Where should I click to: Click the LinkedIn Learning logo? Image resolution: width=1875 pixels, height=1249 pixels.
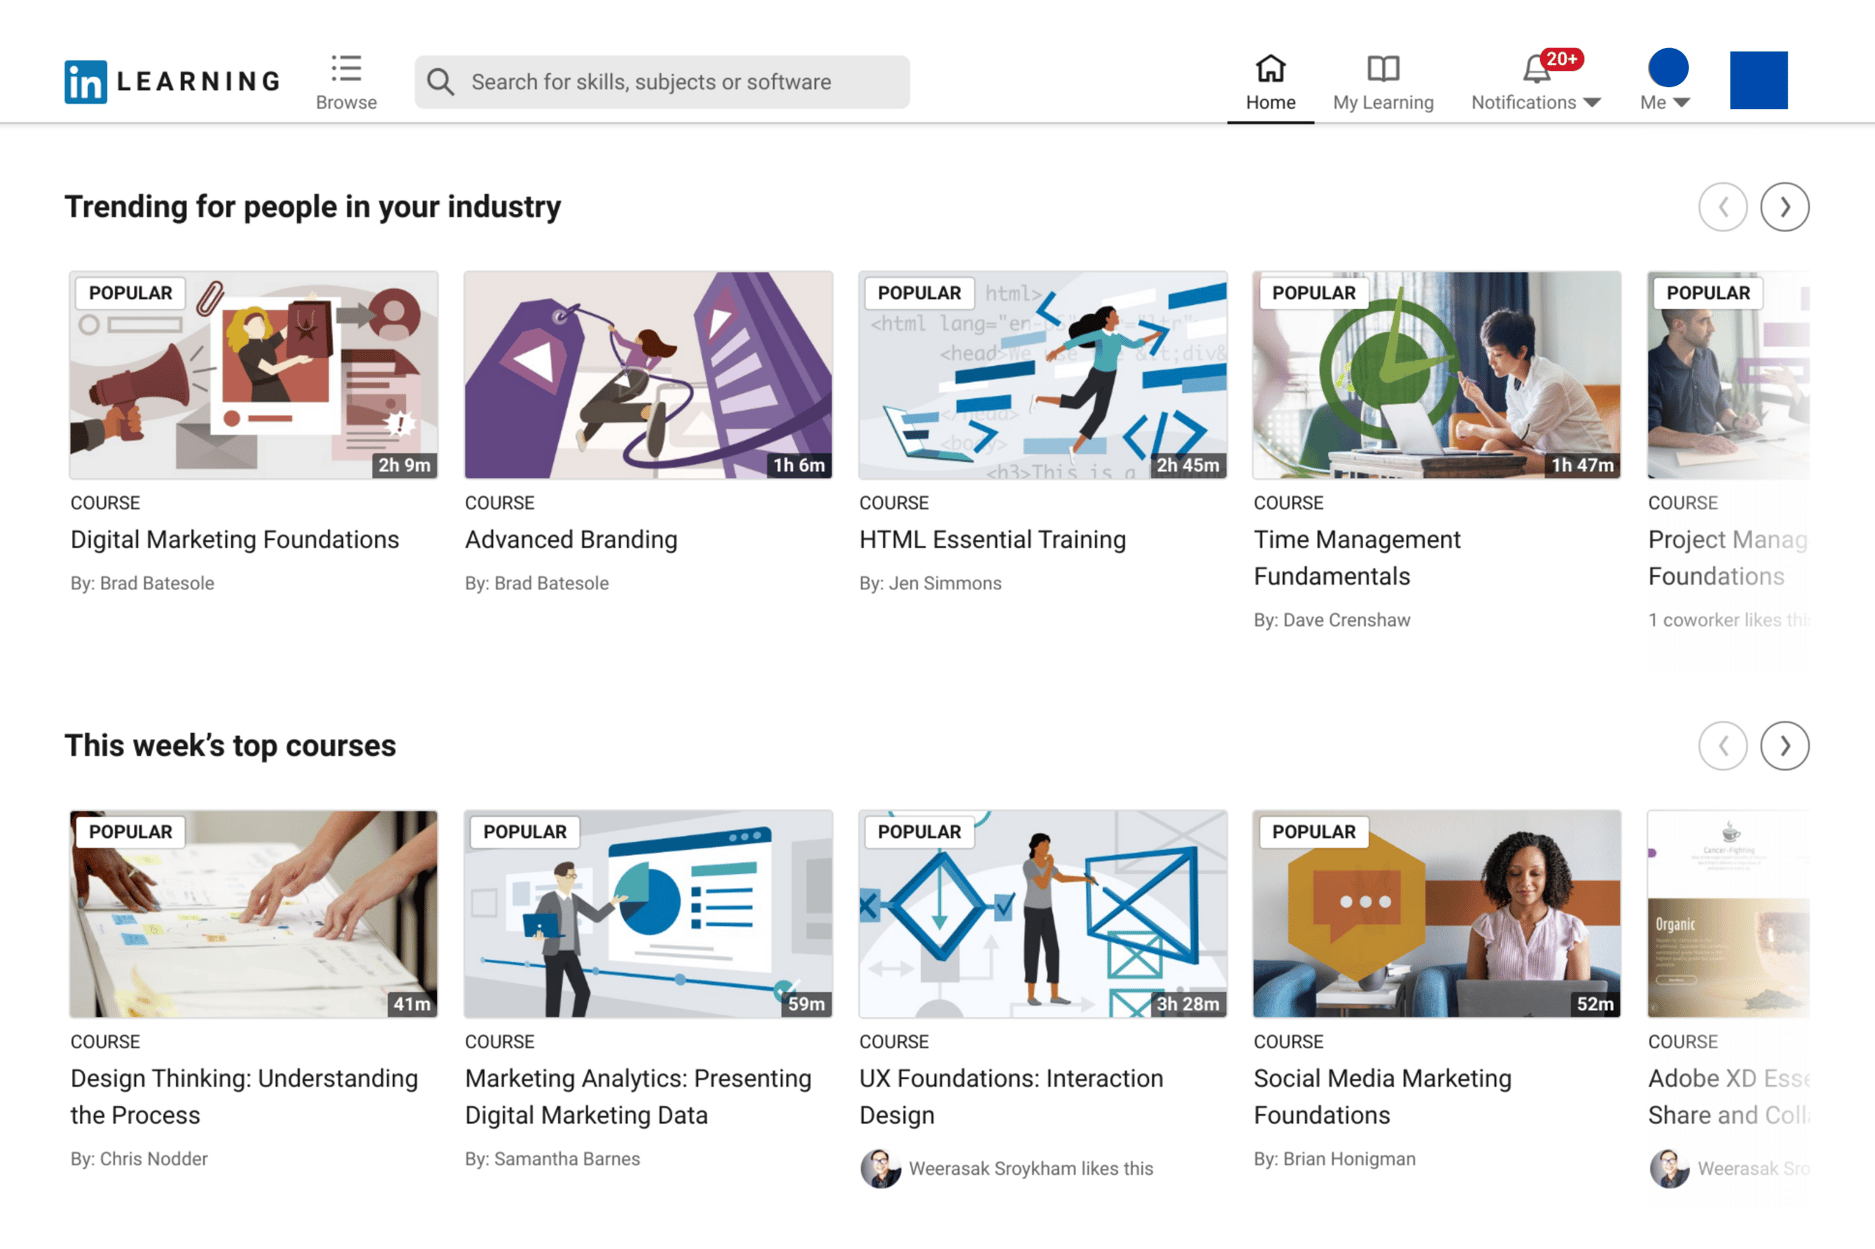point(170,81)
